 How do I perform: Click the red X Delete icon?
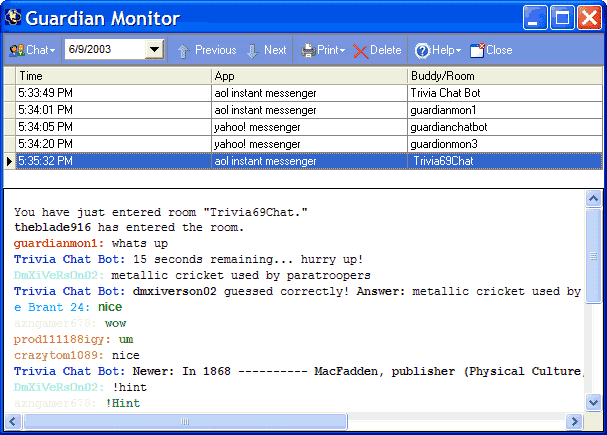pyautogui.click(x=360, y=51)
